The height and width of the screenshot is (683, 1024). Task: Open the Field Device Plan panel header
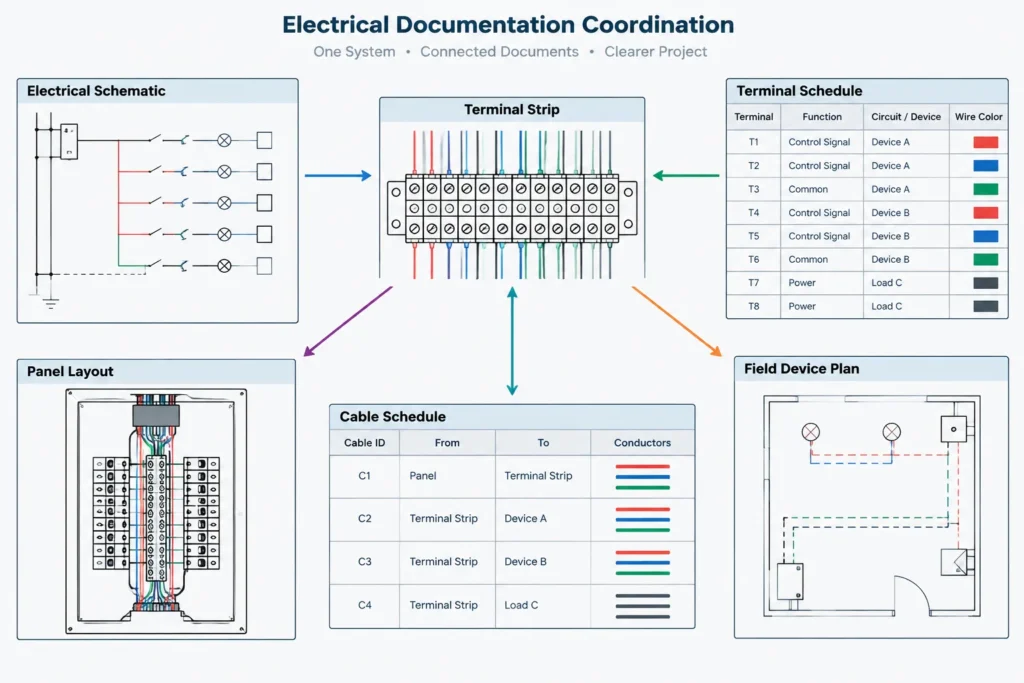coord(871,369)
